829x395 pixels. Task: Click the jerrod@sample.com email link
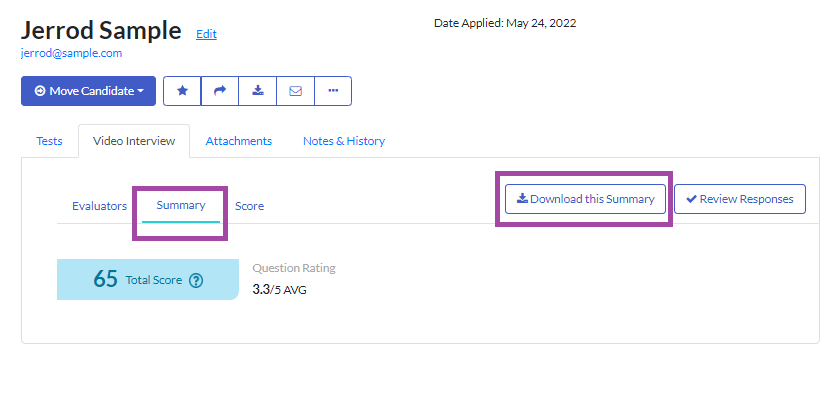click(x=71, y=53)
